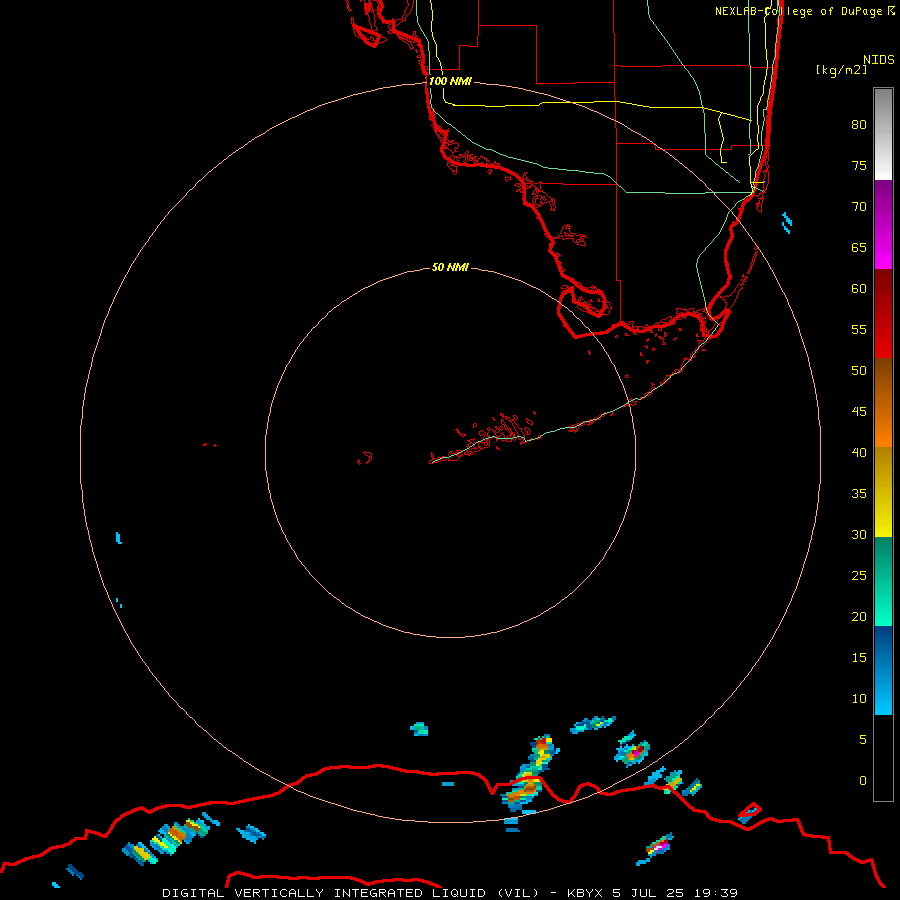900x900 pixels.
Task: Click the scale value 65
Action: pyautogui.click(x=859, y=247)
